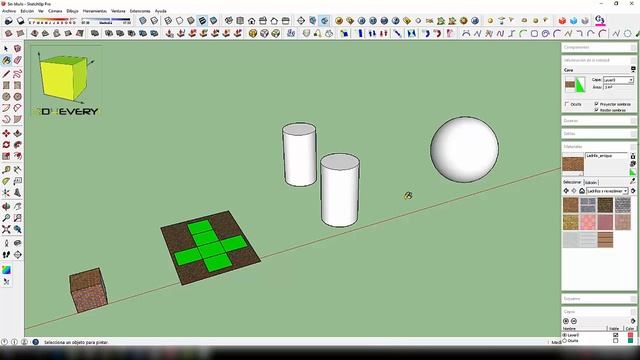Expand the Componentes tray panel
This screenshot has width=640, height=360.
(598, 47)
